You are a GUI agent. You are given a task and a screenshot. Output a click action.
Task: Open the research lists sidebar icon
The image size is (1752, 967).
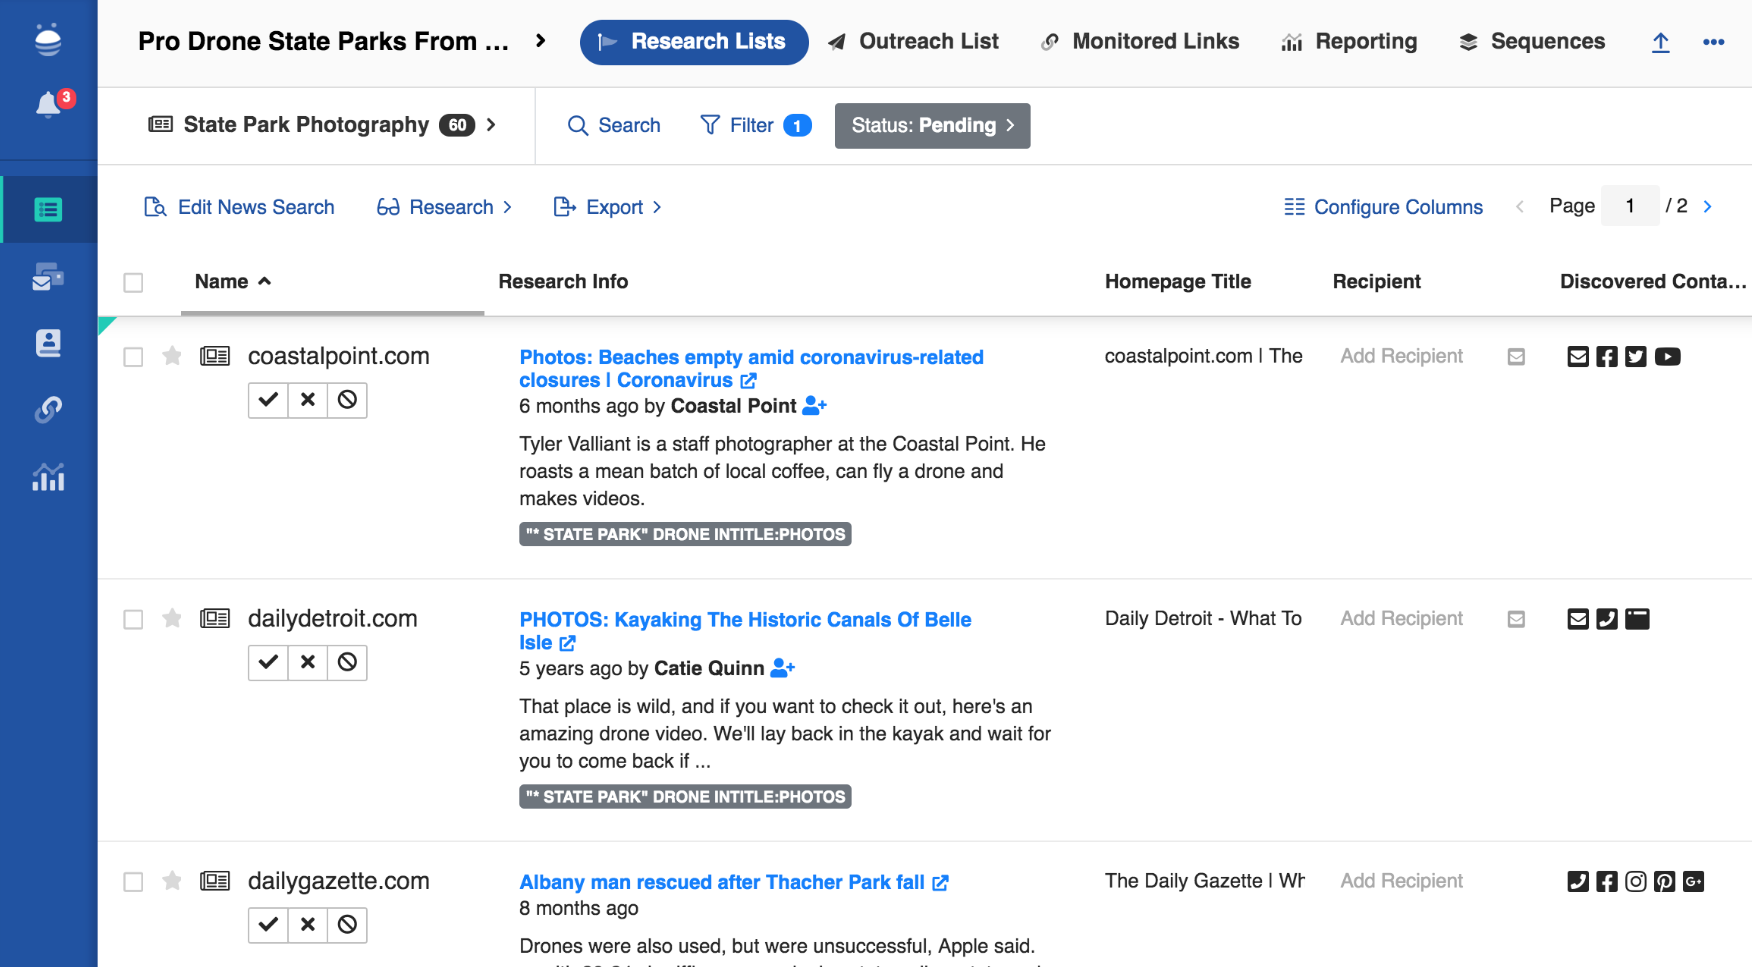coord(48,210)
